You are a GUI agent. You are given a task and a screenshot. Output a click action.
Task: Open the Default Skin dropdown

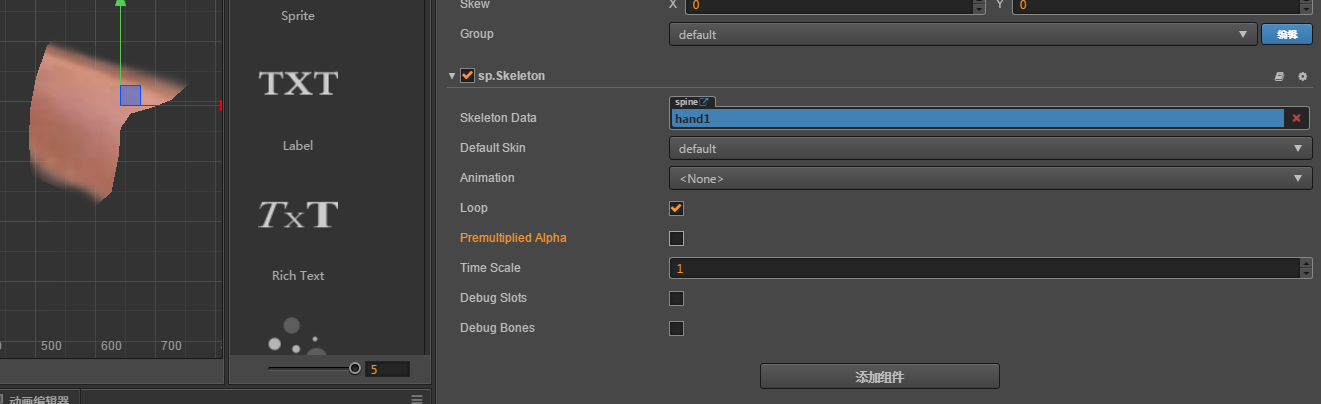pos(989,148)
